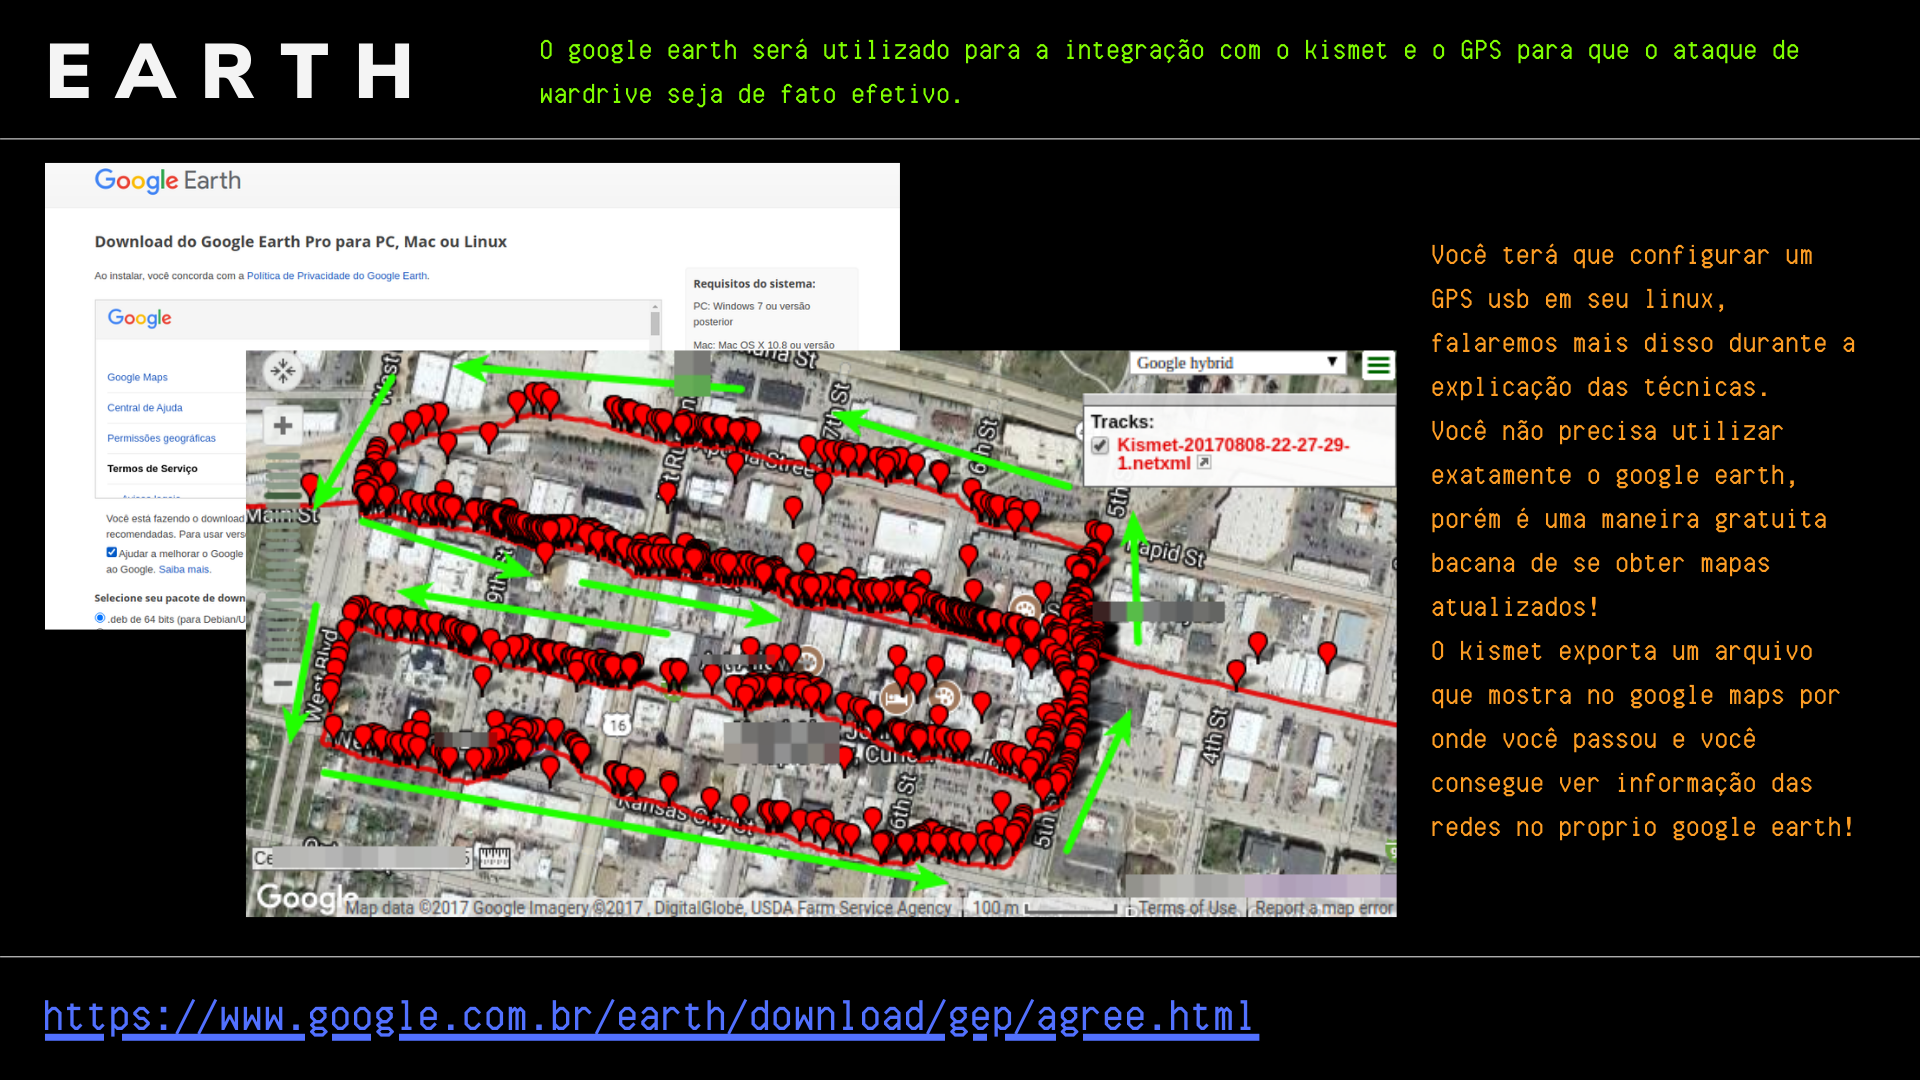Open Central de Ajuda sidebar item

145,408
